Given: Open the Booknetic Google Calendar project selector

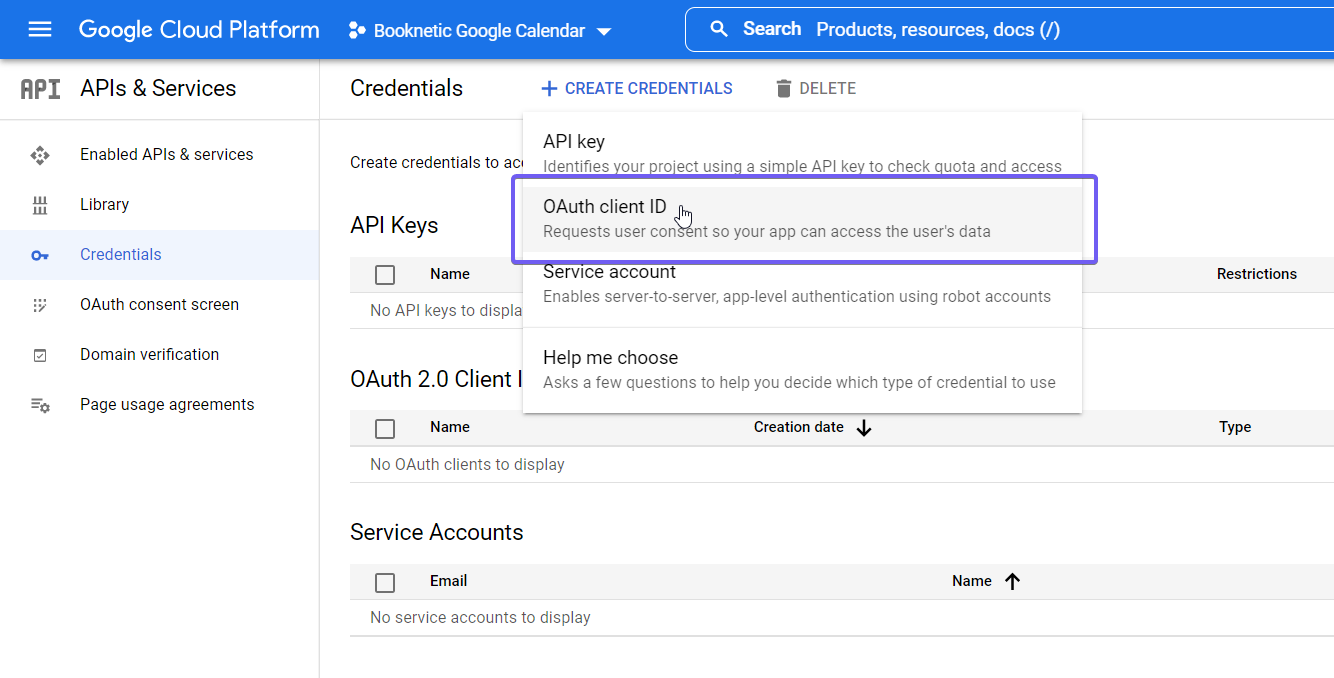Looking at the screenshot, I should coord(479,30).
